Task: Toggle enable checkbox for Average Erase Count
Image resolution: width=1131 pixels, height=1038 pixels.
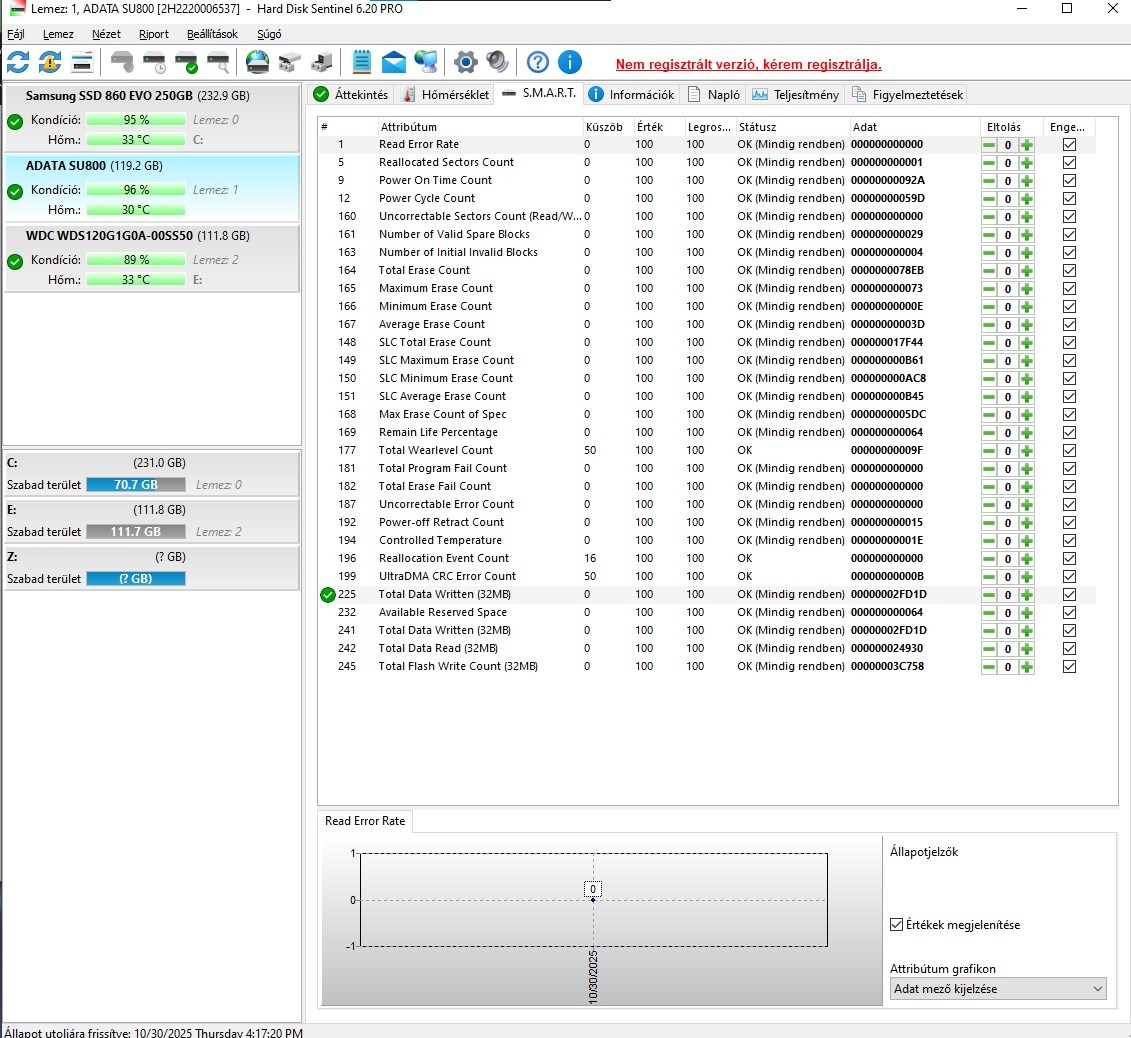Action: click(x=1069, y=325)
